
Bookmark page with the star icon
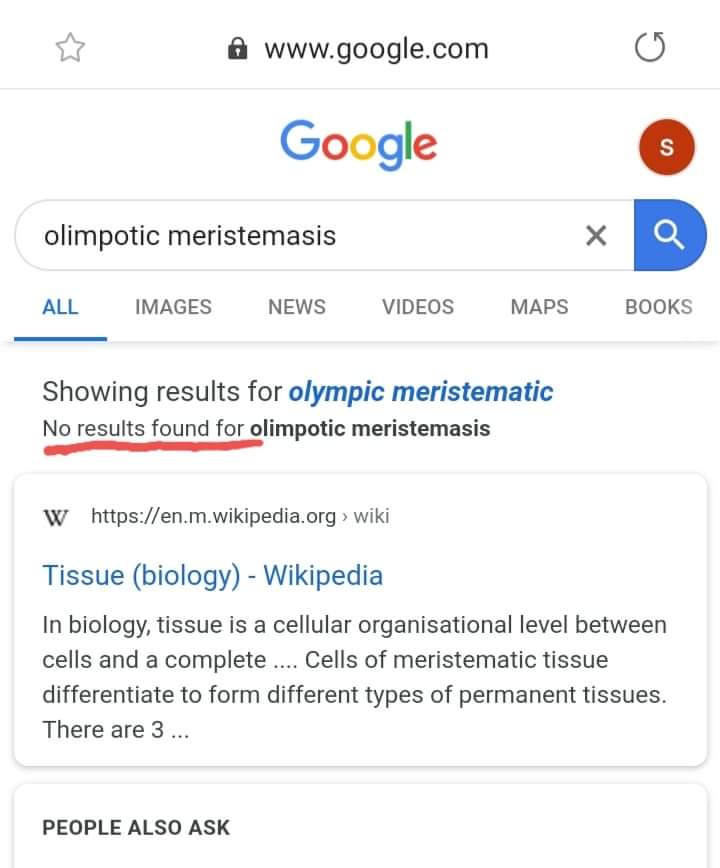click(71, 48)
